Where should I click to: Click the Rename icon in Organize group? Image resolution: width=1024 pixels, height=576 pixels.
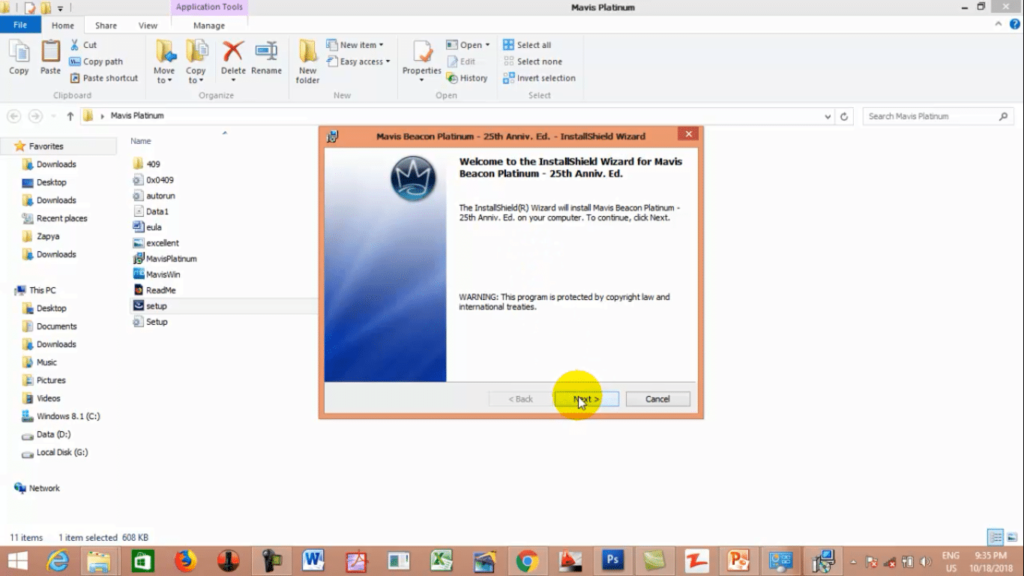[x=266, y=57]
